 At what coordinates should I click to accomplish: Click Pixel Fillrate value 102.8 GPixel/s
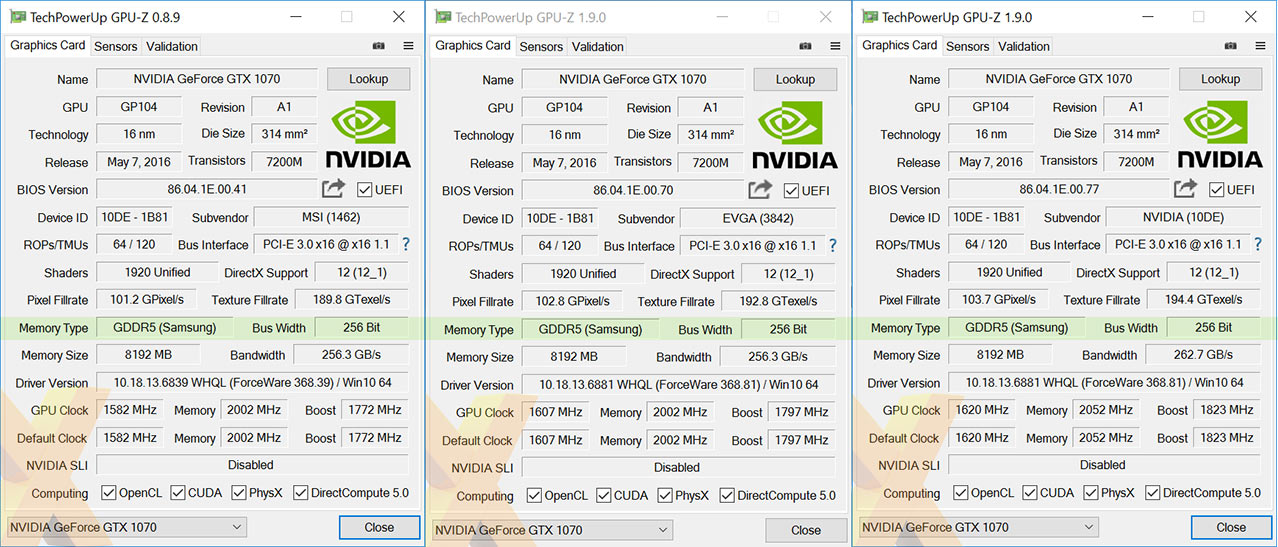573,301
